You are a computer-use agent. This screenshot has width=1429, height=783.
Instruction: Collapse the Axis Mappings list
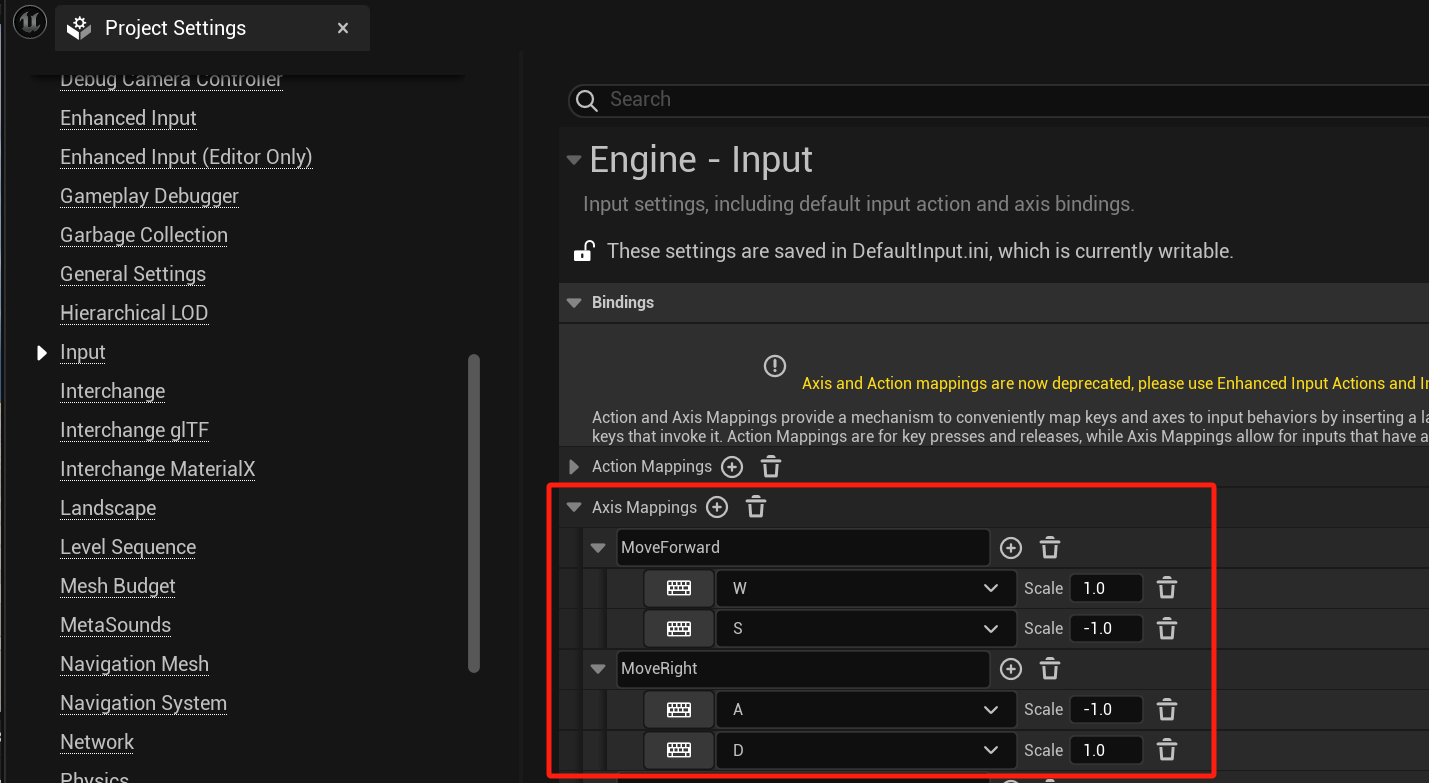pyautogui.click(x=574, y=508)
